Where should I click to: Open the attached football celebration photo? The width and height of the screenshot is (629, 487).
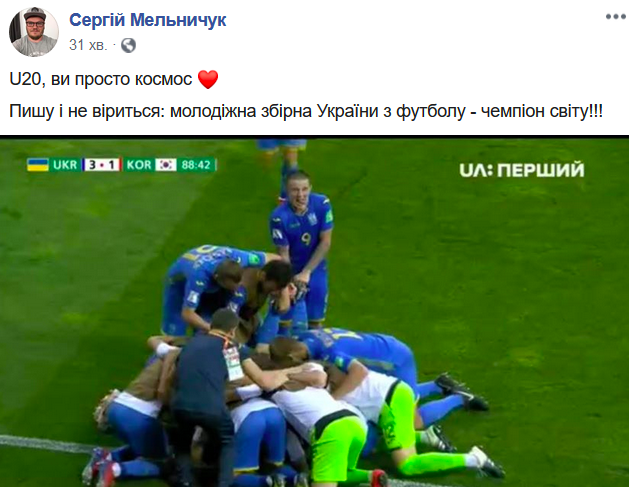point(314,312)
